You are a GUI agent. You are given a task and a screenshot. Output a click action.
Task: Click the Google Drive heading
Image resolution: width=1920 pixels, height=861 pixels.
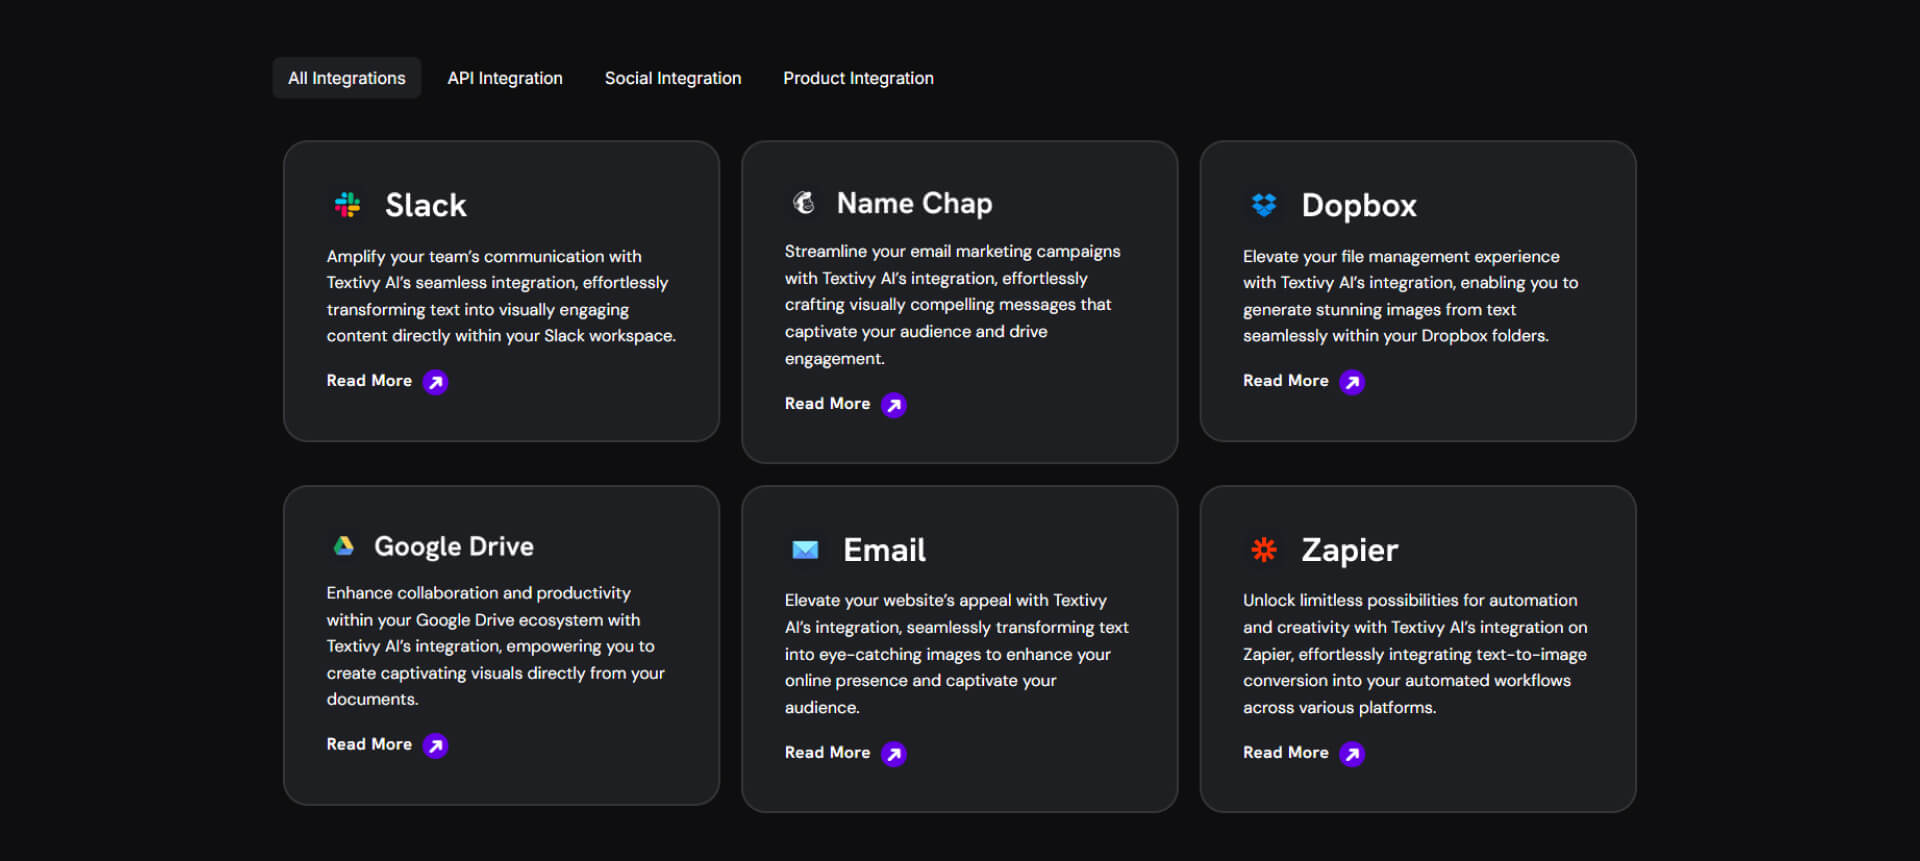pyautogui.click(x=454, y=546)
